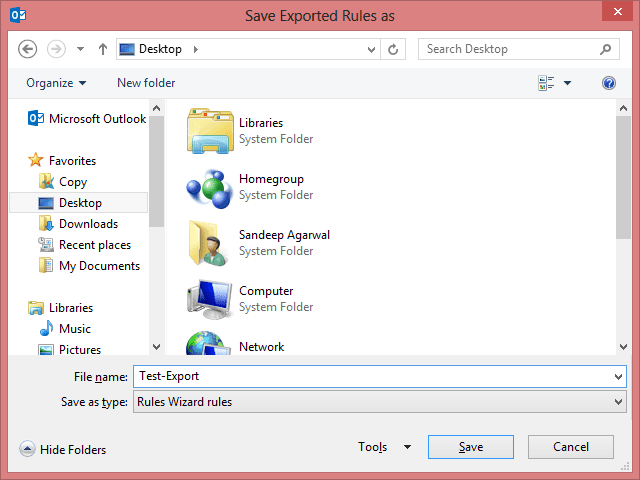Image resolution: width=640 pixels, height=480 pixels.
Task: Click the Up one level arrow
Action: [103, 49]
